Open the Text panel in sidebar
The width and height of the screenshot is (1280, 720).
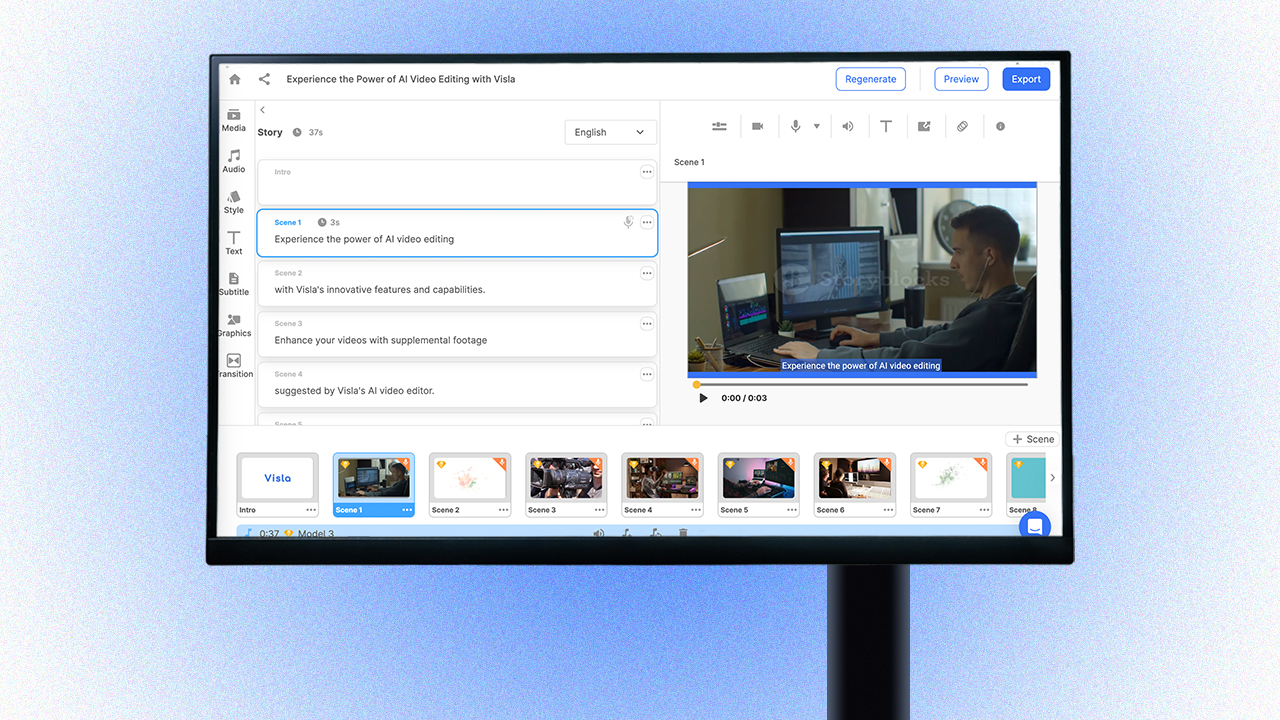[x=234, y=243]
